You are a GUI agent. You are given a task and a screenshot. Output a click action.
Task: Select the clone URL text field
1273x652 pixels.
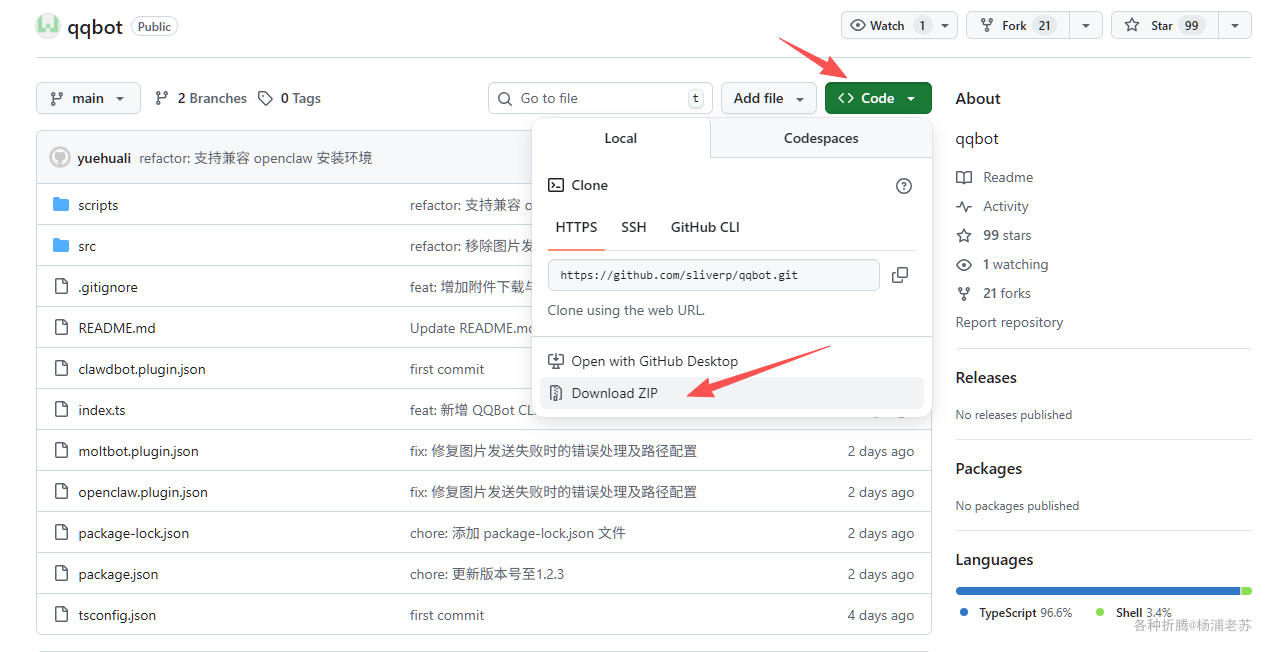(x=714, y=275)
